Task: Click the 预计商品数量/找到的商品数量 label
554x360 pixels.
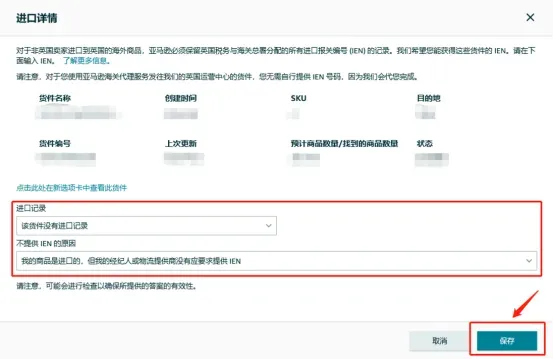Action: point(344,143)
